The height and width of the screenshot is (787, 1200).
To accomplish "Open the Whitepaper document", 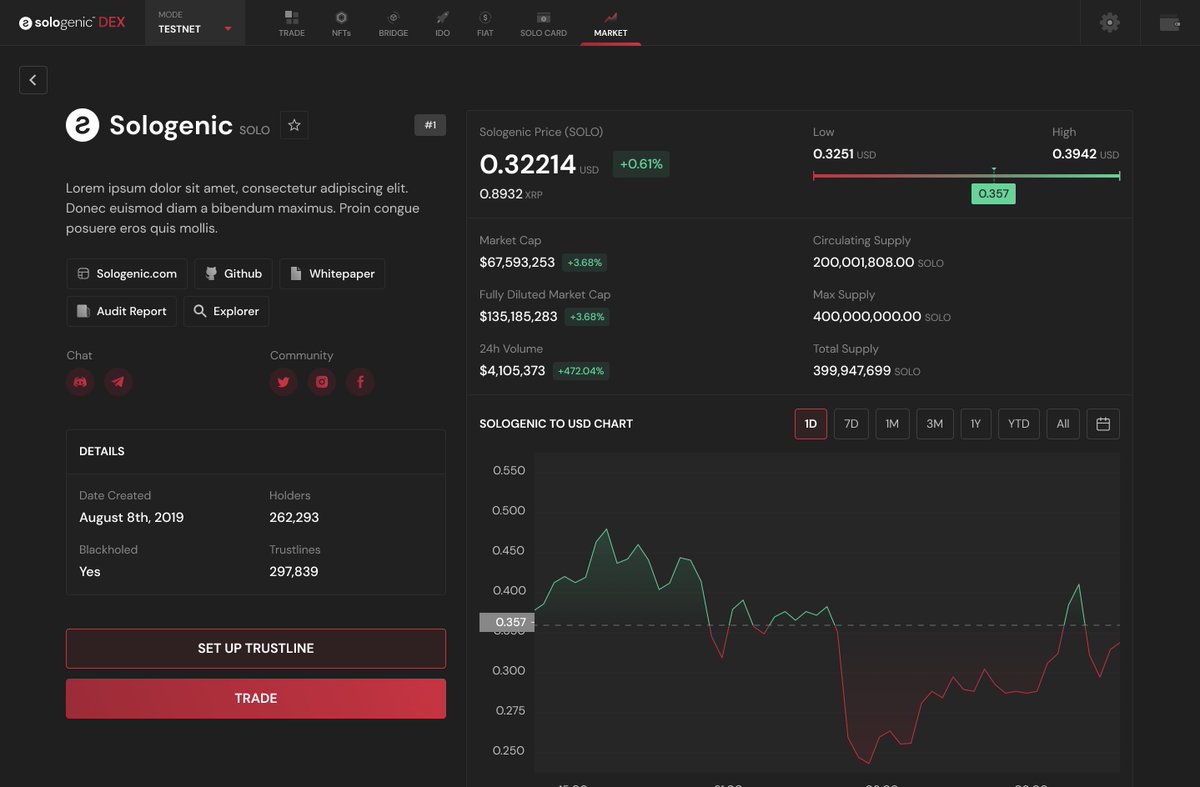I will pyautogui.click(x=332, y=273).
